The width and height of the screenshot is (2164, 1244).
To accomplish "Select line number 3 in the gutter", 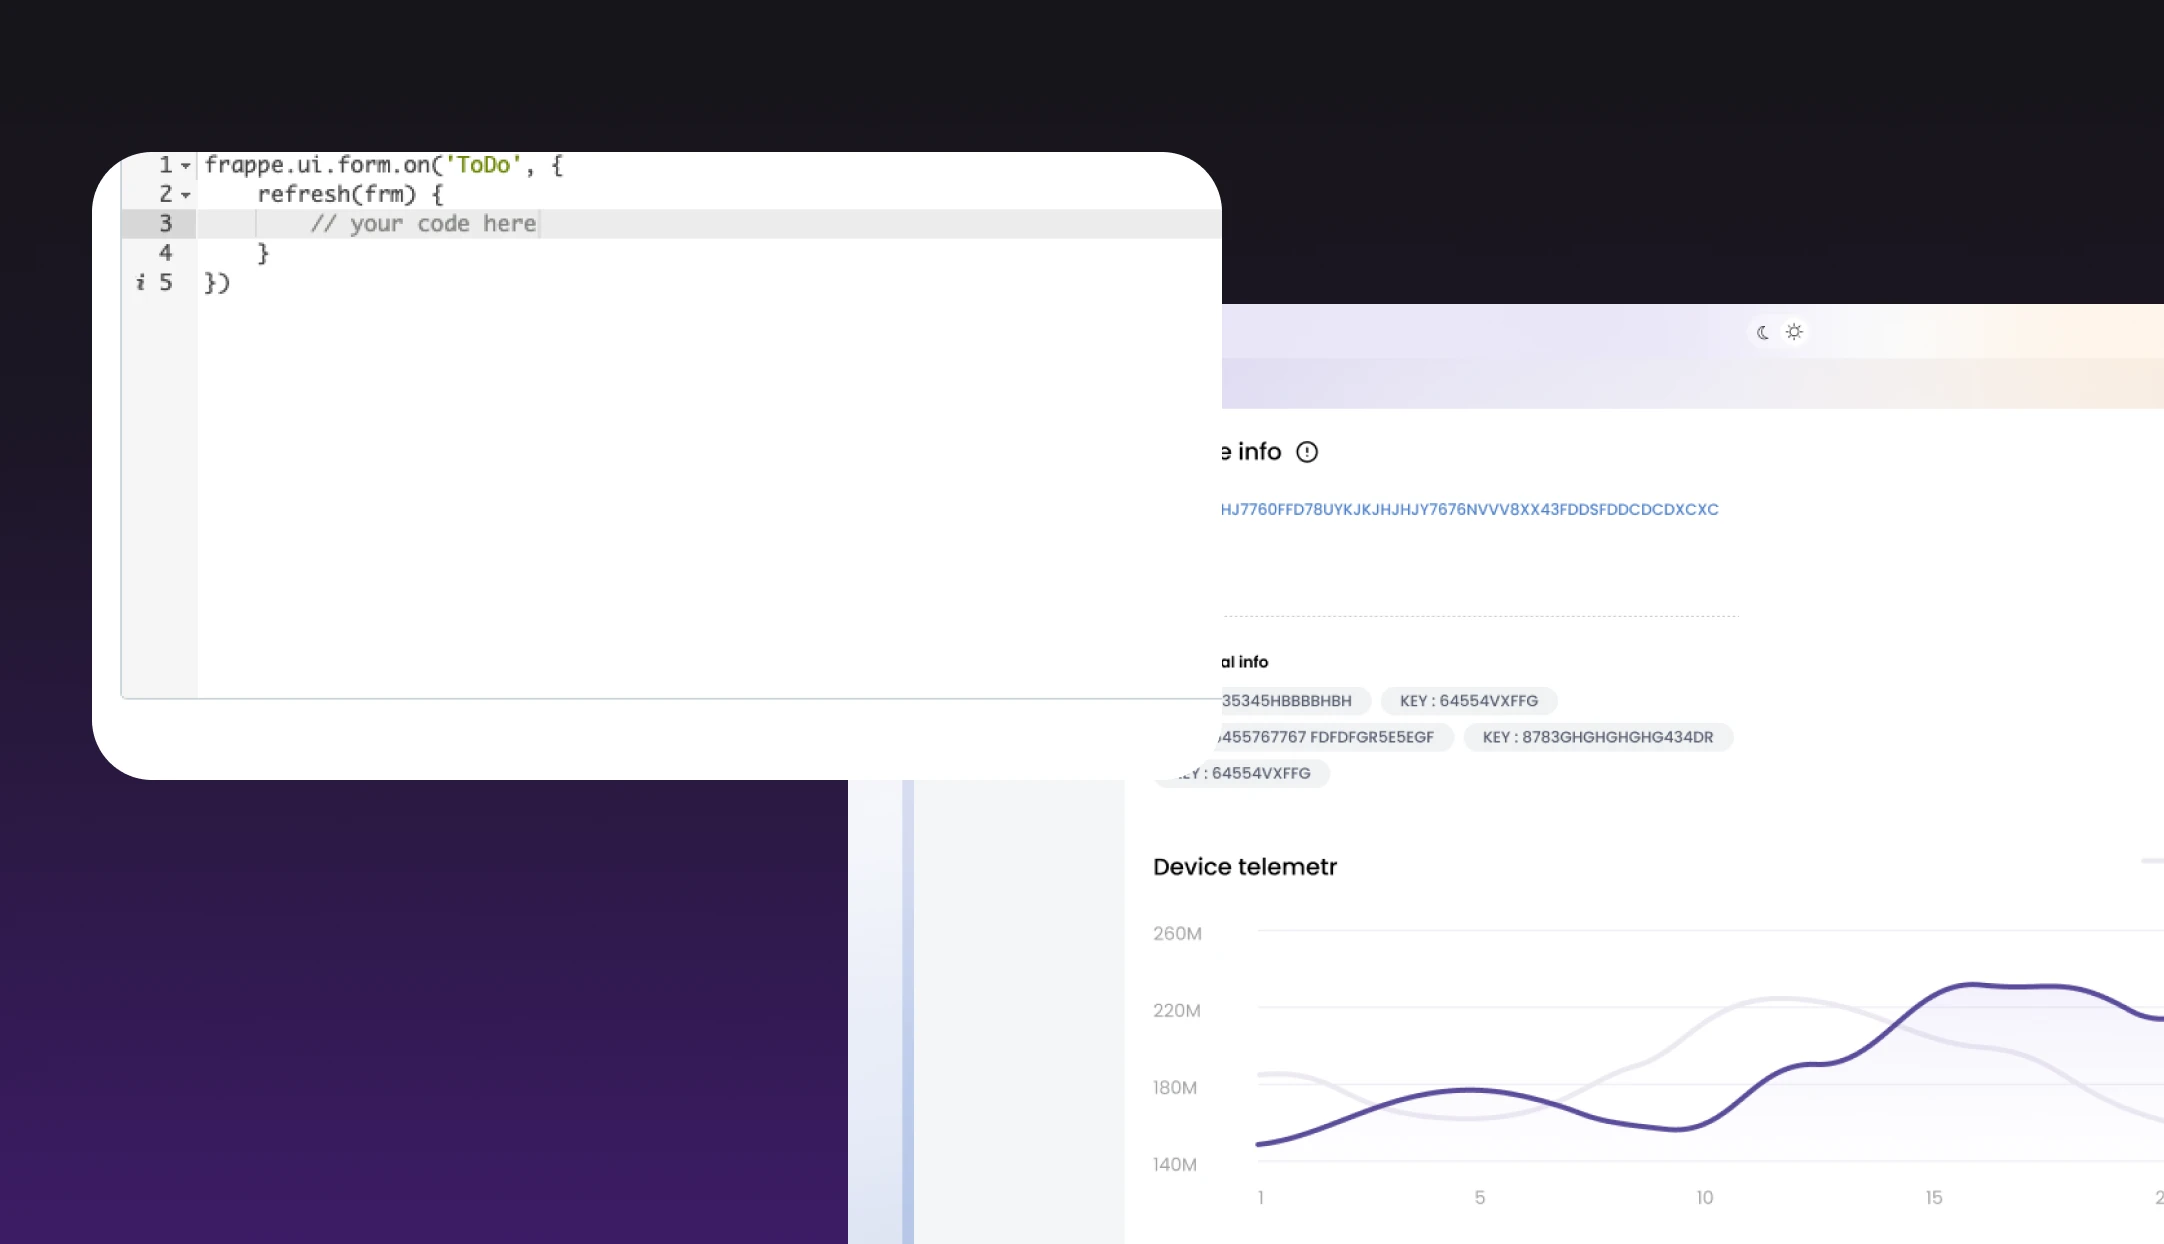I will tap(165, 224).
